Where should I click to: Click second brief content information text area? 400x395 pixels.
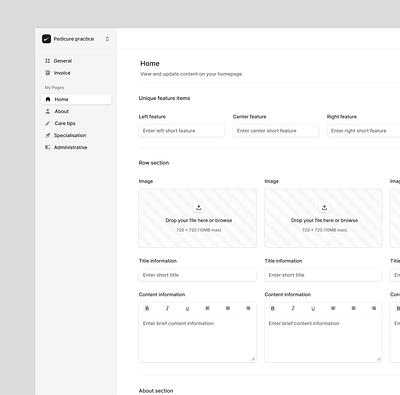323,338
